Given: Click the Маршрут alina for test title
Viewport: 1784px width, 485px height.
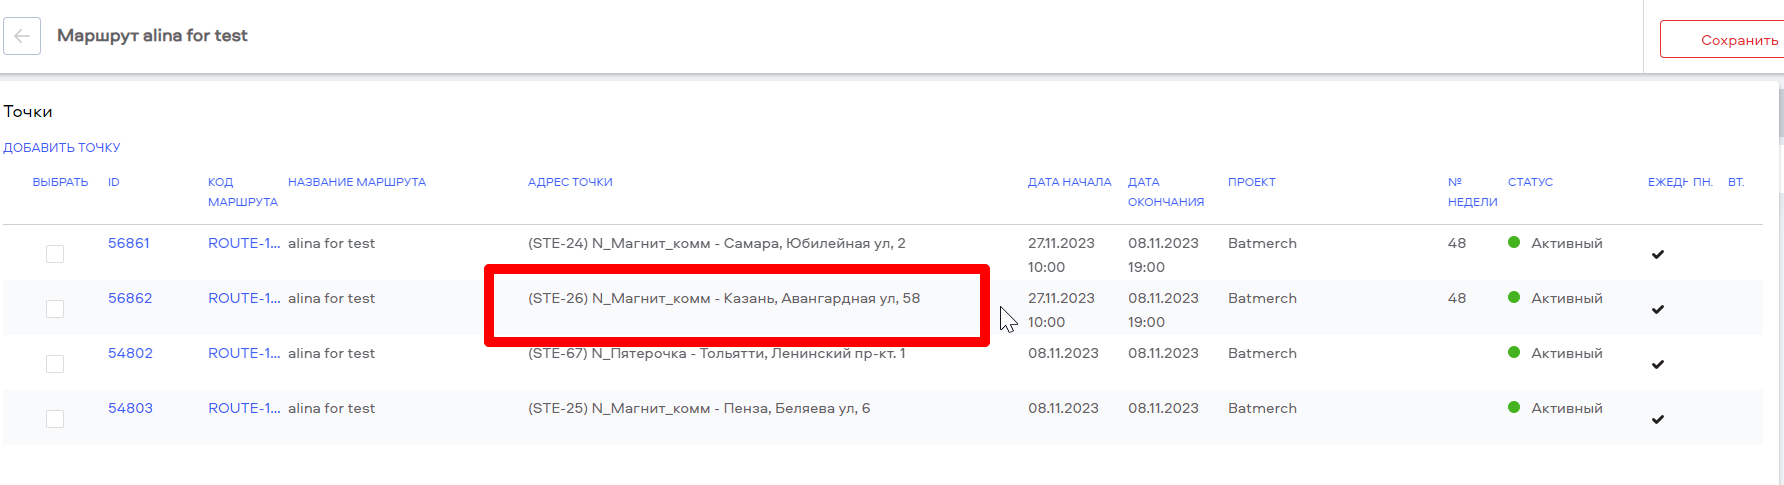Looking at the screenshot, I should [152, 35].
